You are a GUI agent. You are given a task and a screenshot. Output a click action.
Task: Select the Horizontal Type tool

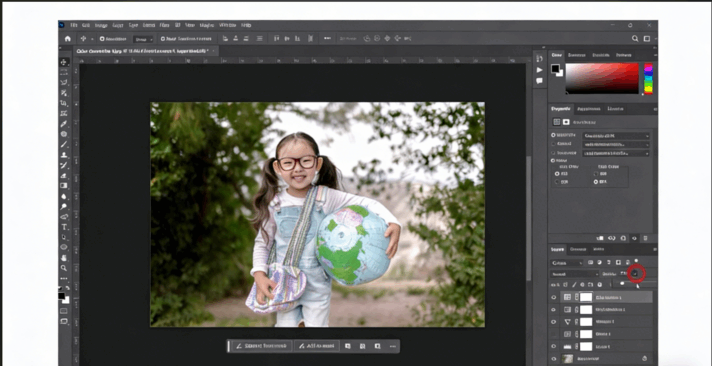(x=64, y=227)
